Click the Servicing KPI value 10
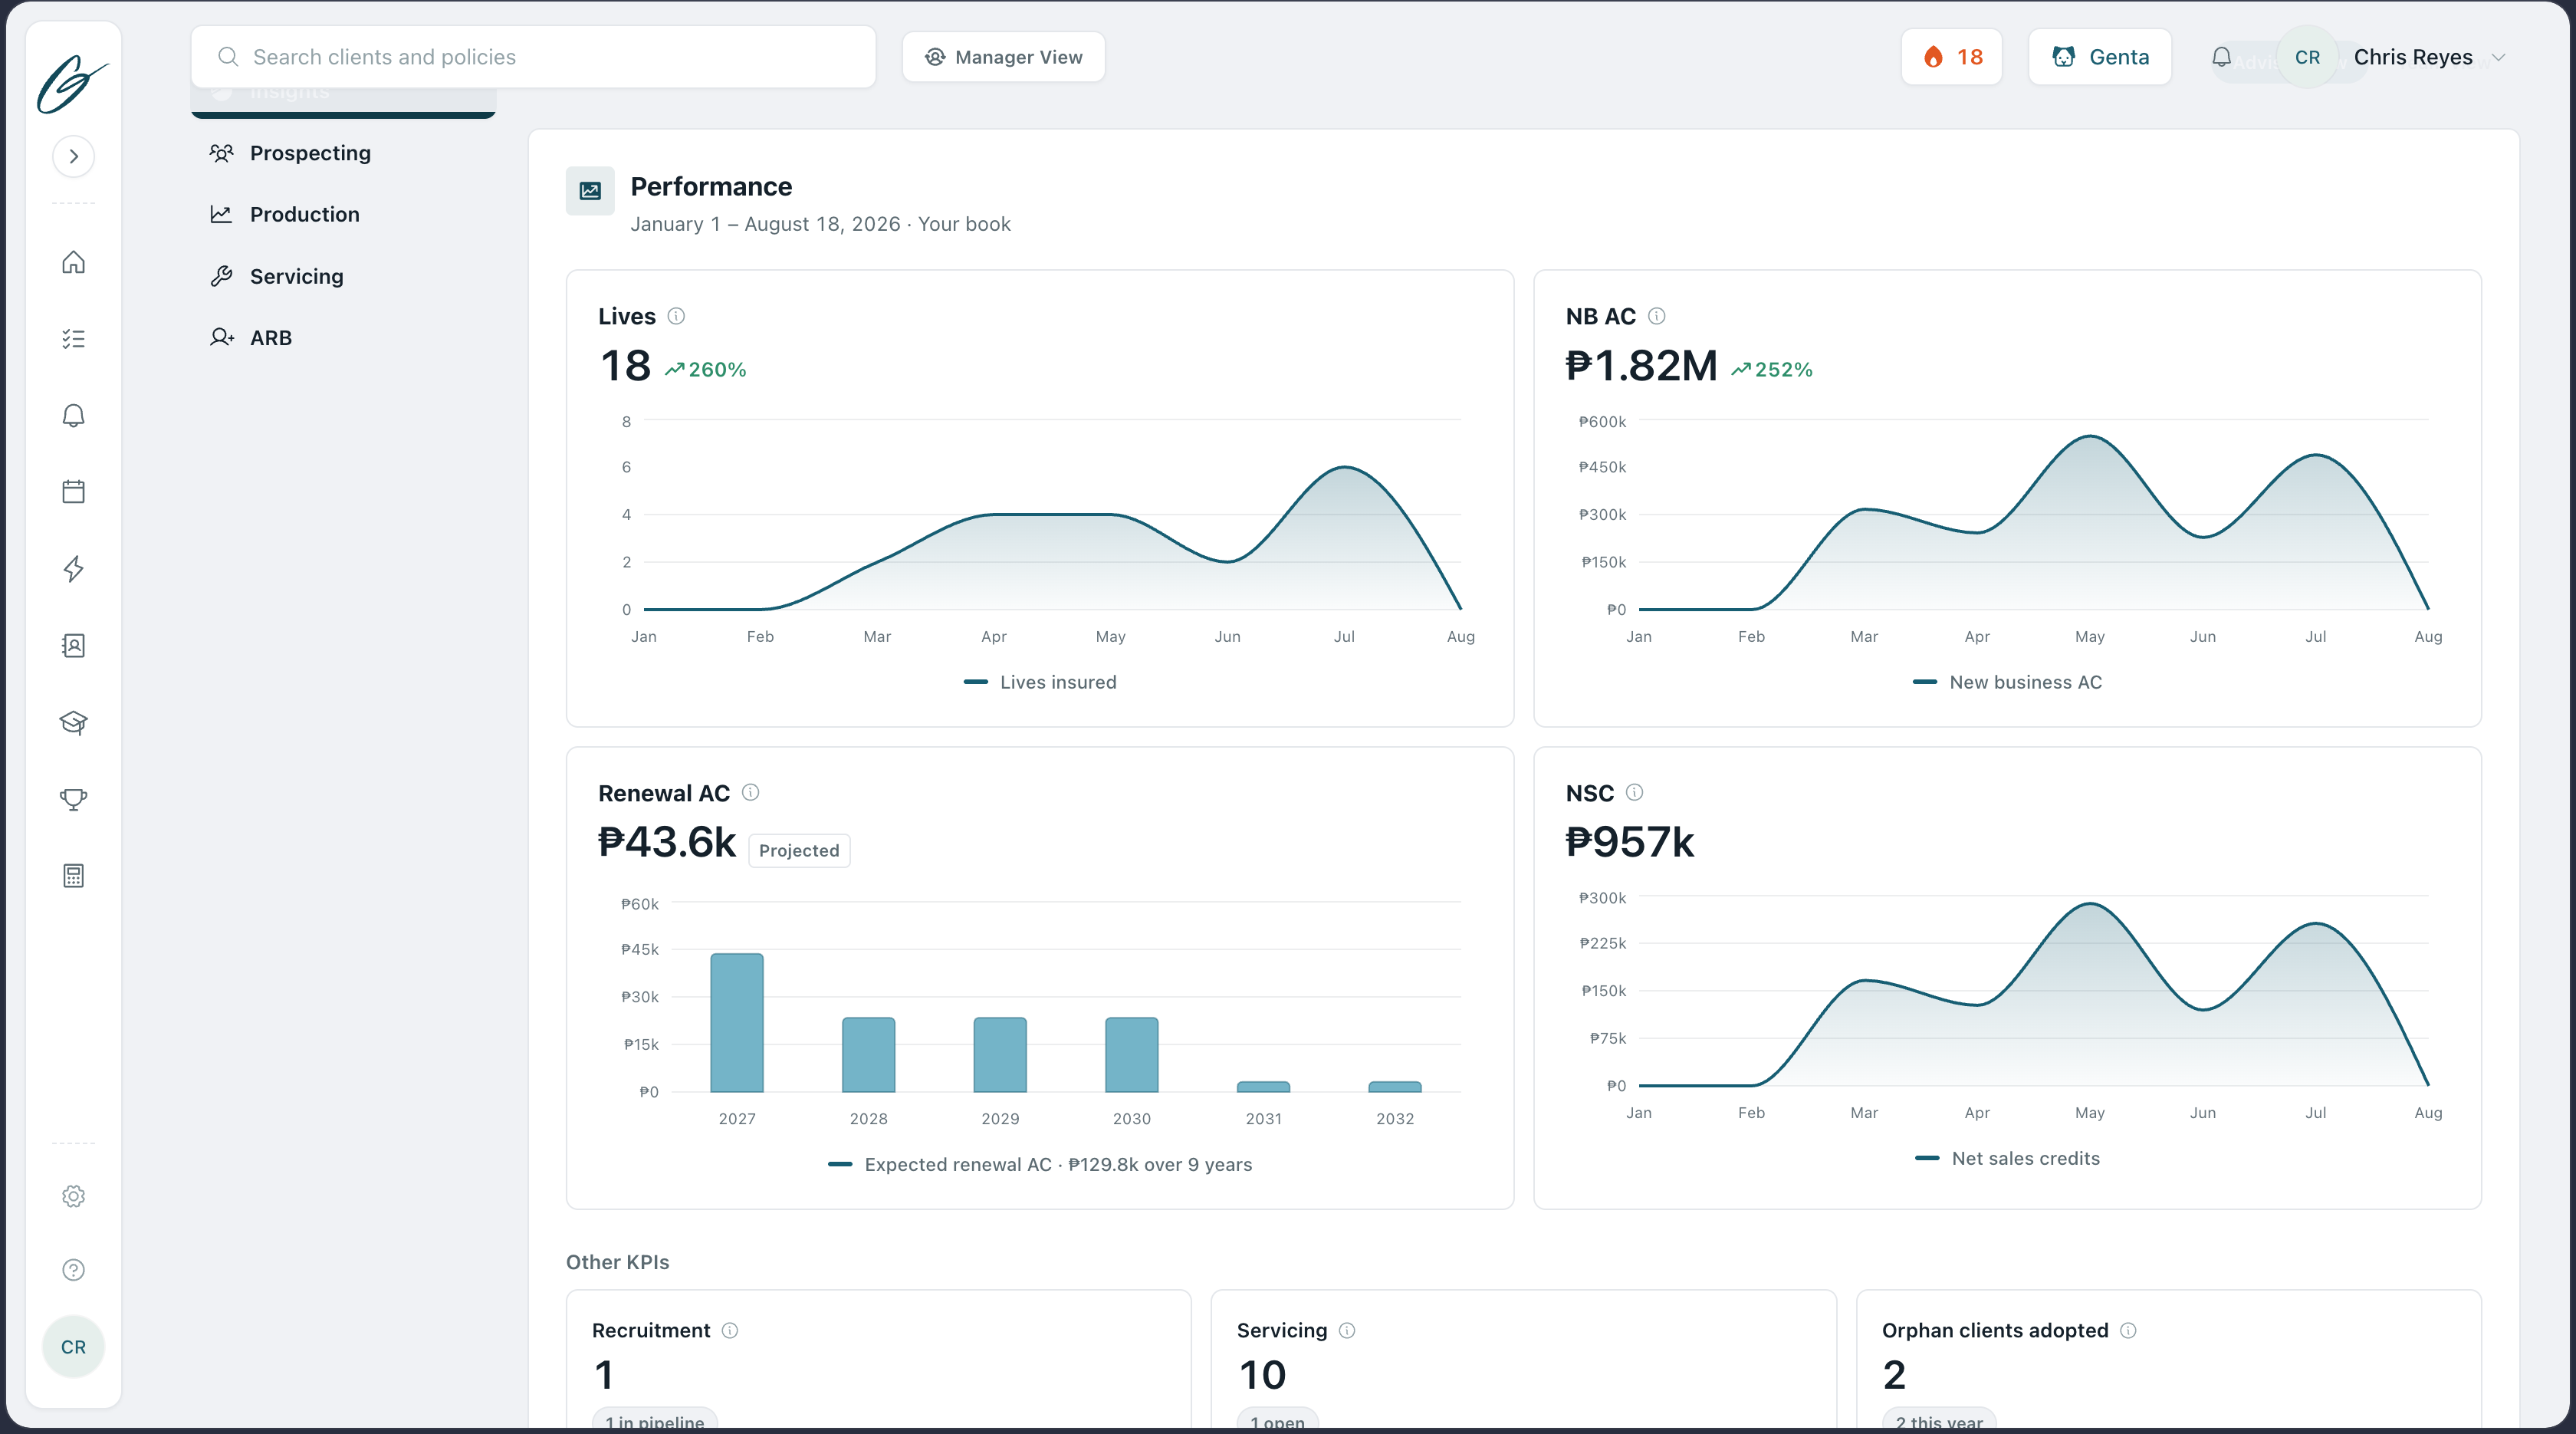2576x1434 pixels. (x=1262, y=1375)
